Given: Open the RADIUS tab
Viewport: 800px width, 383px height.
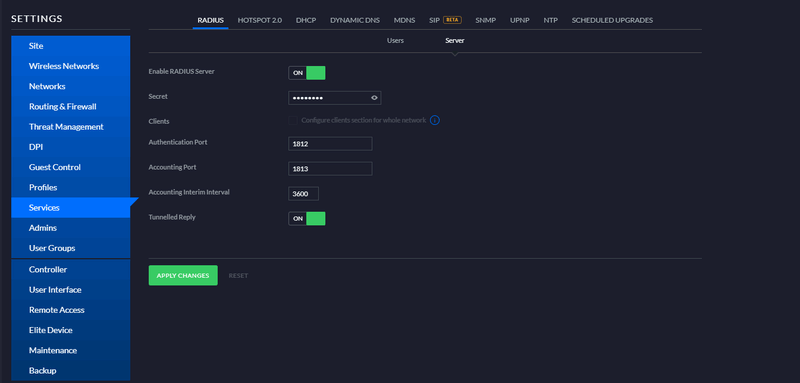Looking at the screenshot, I should pos(210,20).
